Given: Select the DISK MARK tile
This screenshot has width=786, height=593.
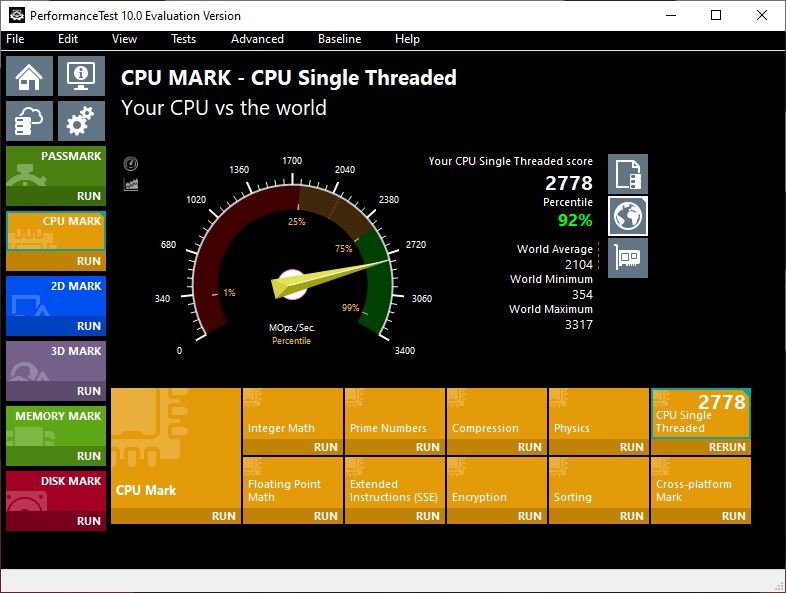Looking at the screenshot, I should click(x=56, y=491).
